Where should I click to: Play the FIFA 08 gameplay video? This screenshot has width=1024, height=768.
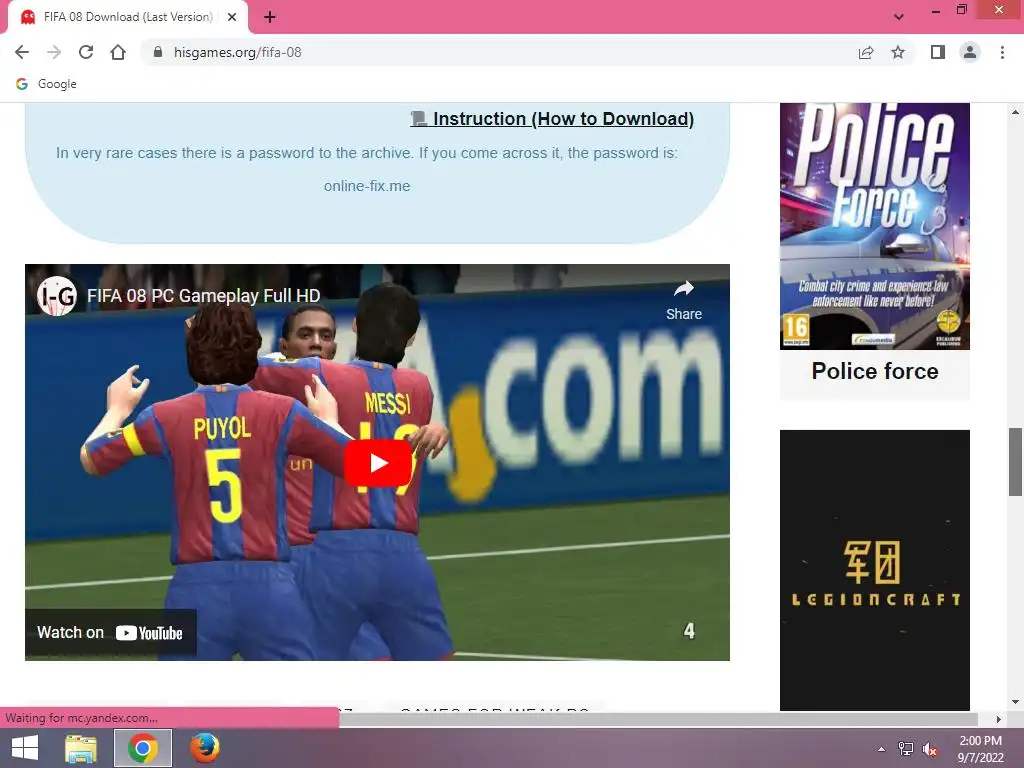[378, 463]
